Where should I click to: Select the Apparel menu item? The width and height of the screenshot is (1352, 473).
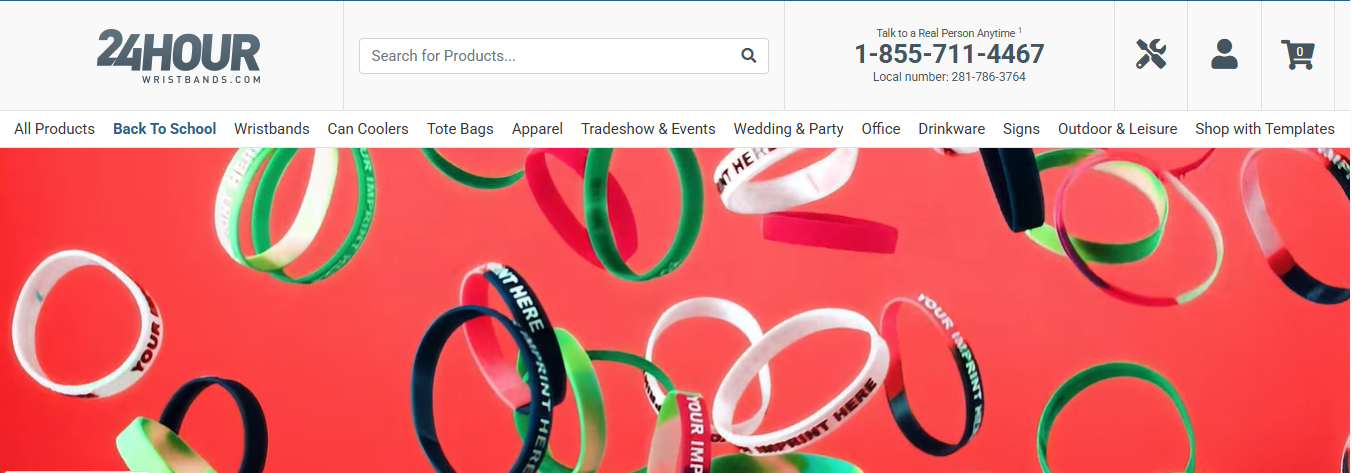(537, 129)
